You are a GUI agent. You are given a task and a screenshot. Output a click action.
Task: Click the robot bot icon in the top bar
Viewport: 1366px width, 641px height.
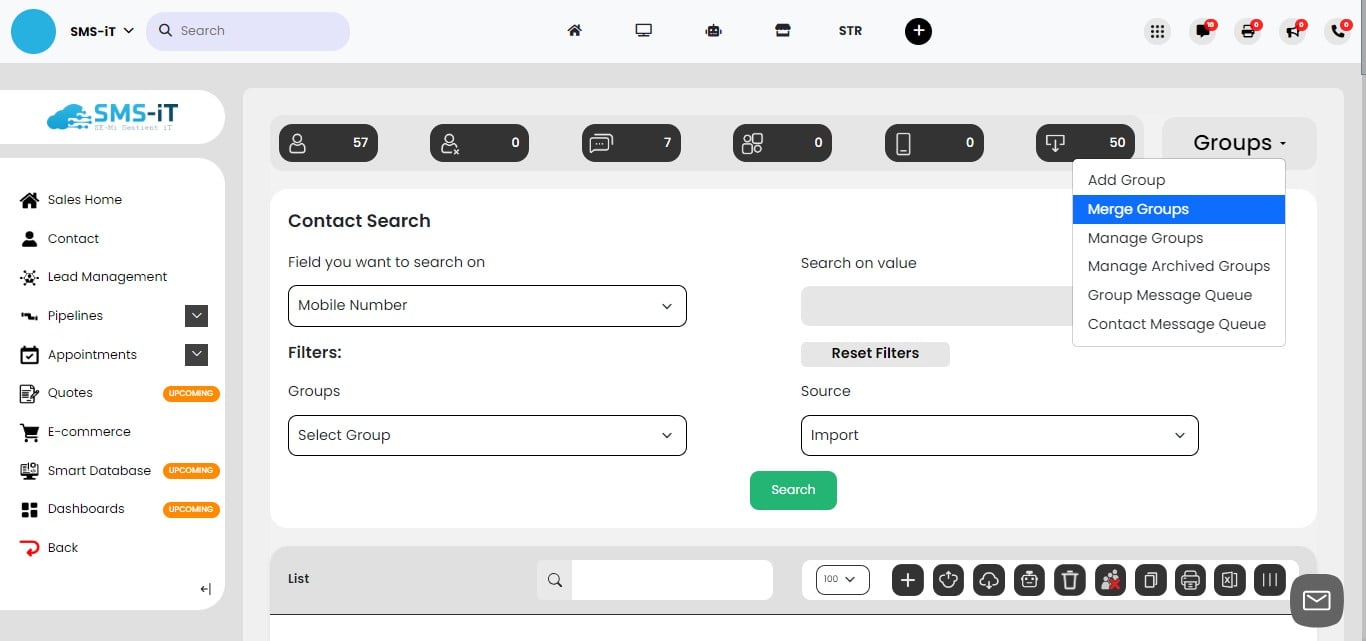(713, 31)
